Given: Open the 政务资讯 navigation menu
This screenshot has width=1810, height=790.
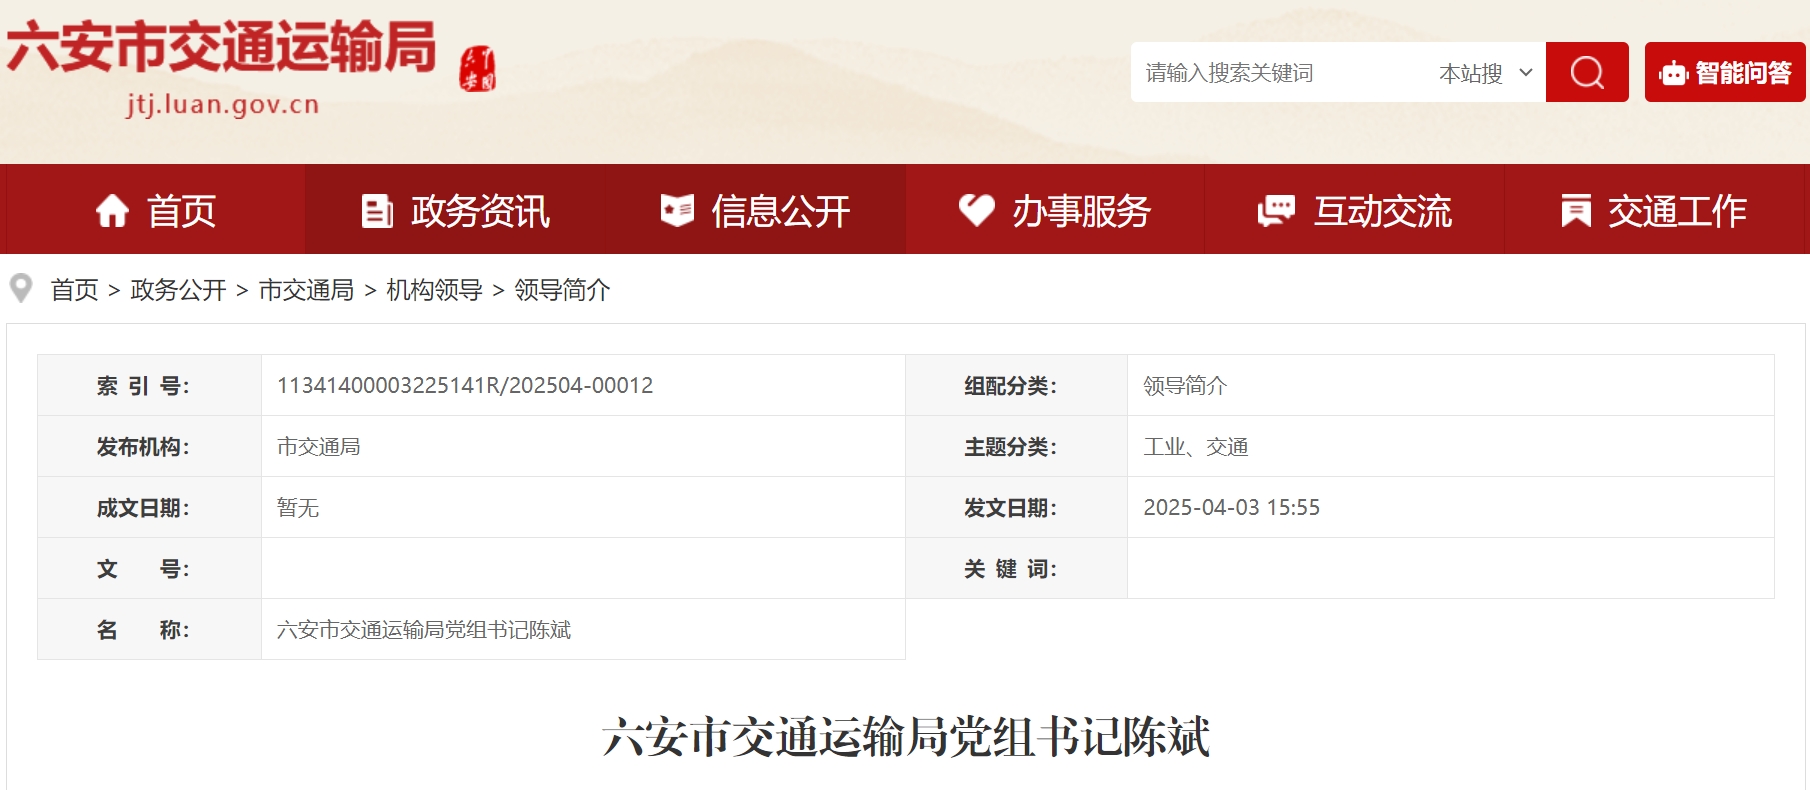Looking at the screenshot, I should click(x=480, y=211).
